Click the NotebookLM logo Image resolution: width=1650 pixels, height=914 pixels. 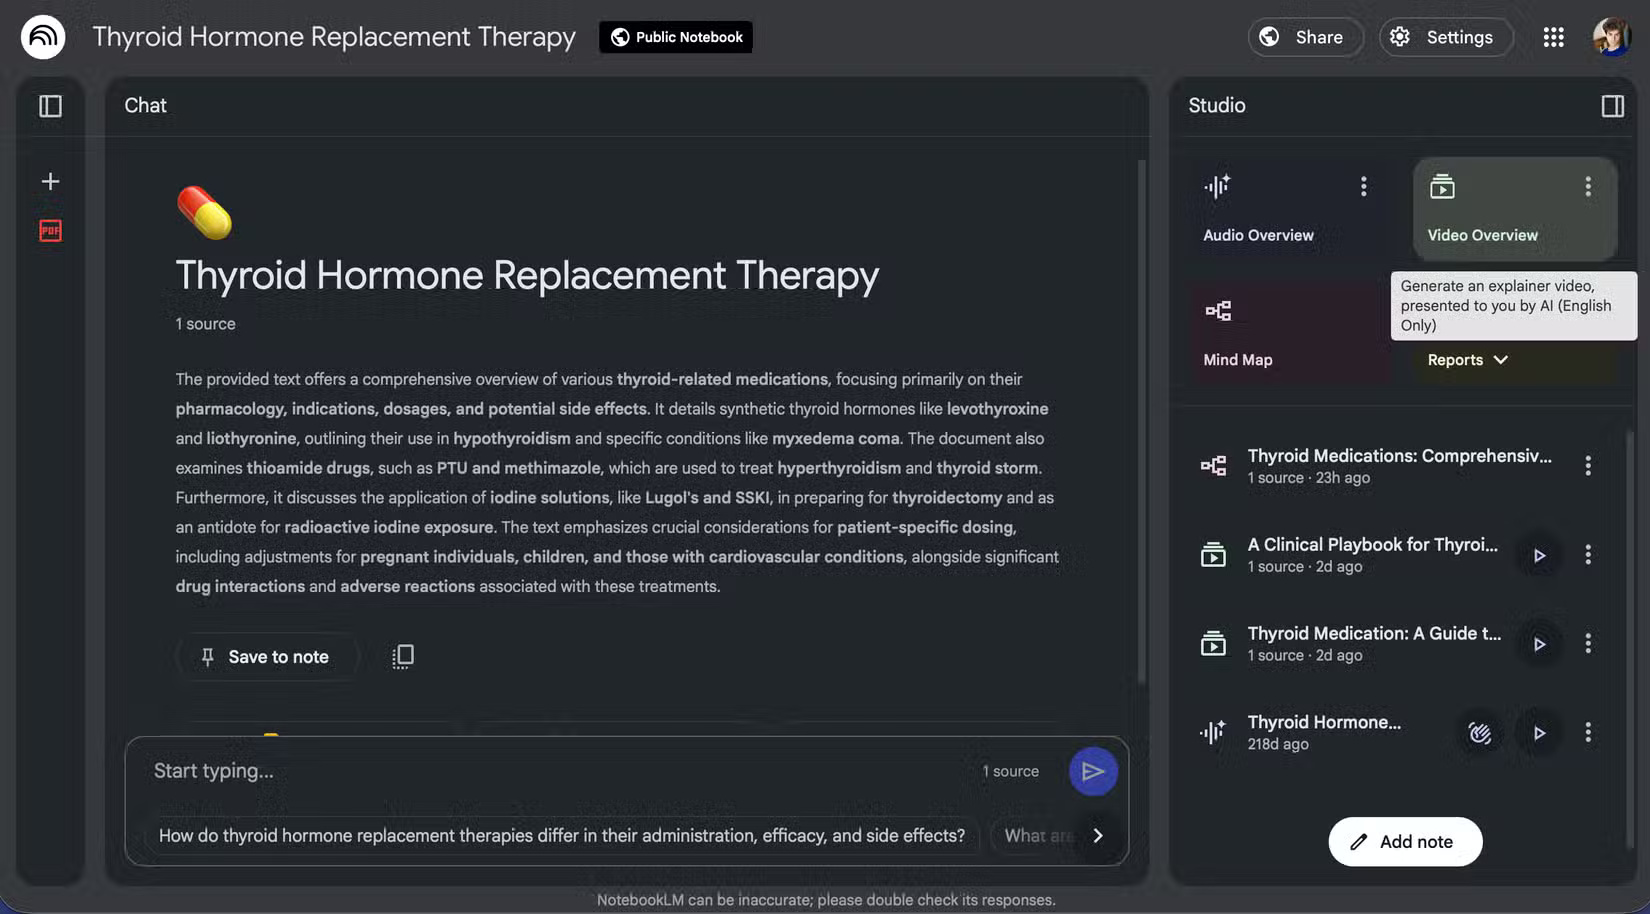pos(42,36)
